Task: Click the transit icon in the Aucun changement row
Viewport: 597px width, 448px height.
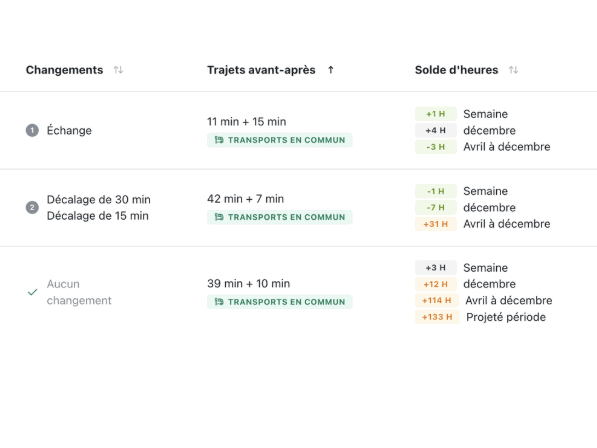Action: point(219,302)
